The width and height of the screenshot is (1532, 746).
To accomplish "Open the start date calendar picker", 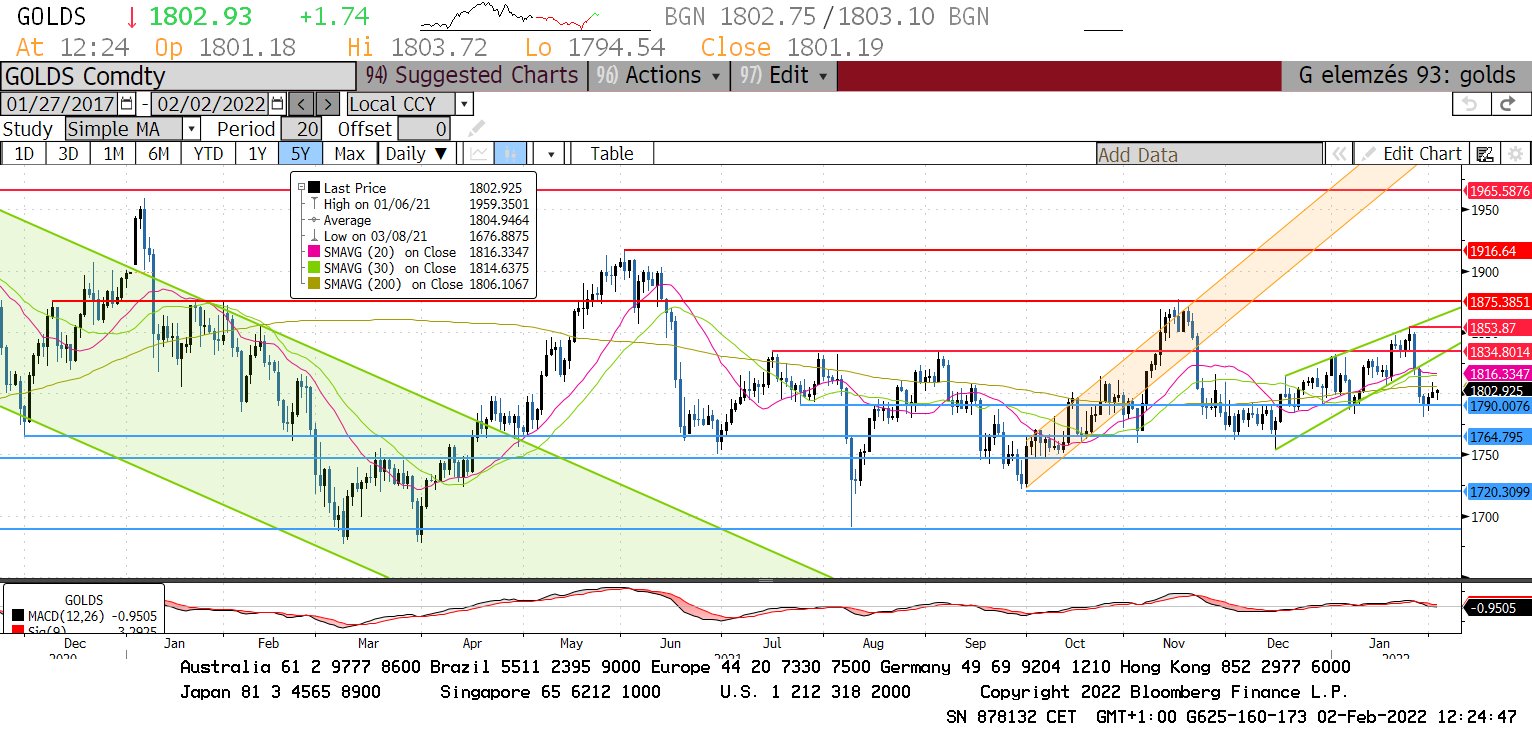I will pos(126,104).
